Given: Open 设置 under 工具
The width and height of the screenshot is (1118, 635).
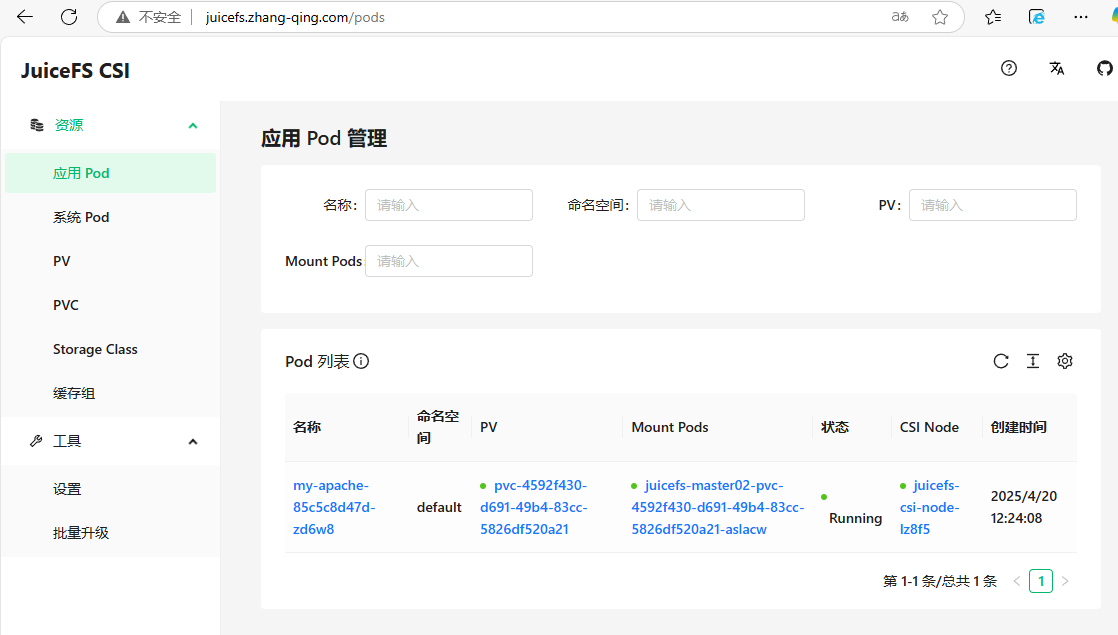Looking at the screenshot, I should click(111, 490).
